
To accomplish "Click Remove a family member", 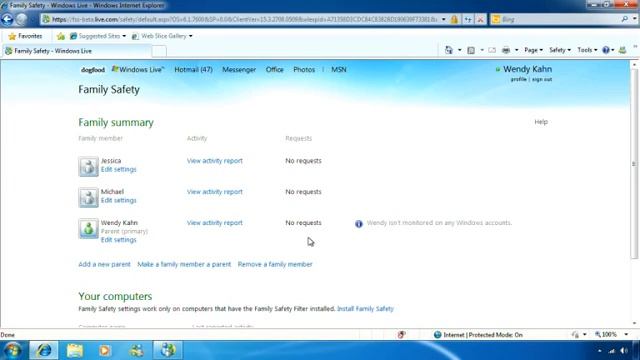I will (x=275, y=264).
